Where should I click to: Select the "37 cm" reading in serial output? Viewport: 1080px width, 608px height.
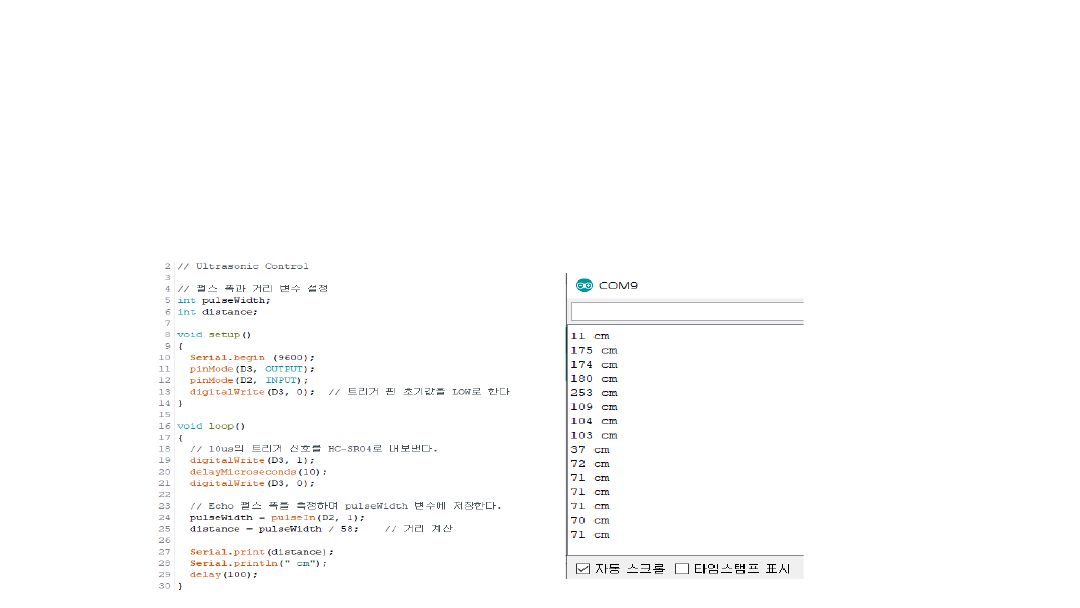(589, 450)
